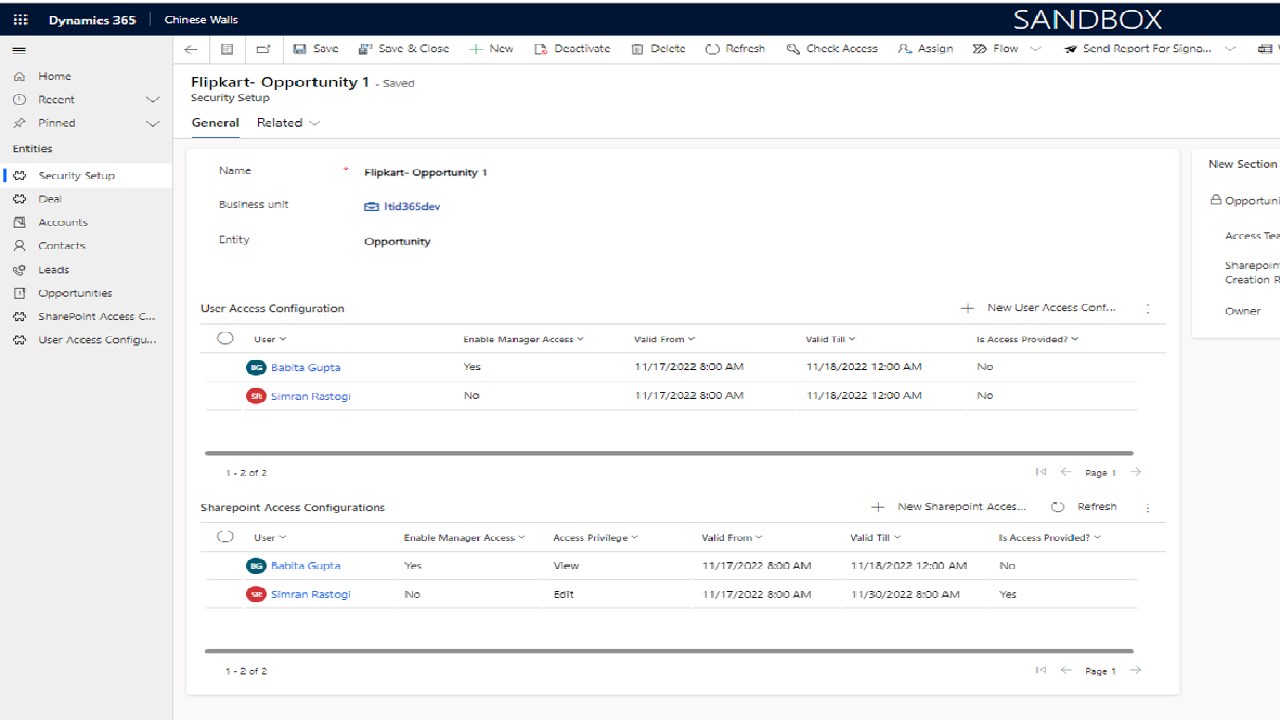Image resolution: width=1280 pixels, height=720 pixels.
Task: Go to next page in User Access grid
Action: pyautogui.click(x=1135, y=472)
